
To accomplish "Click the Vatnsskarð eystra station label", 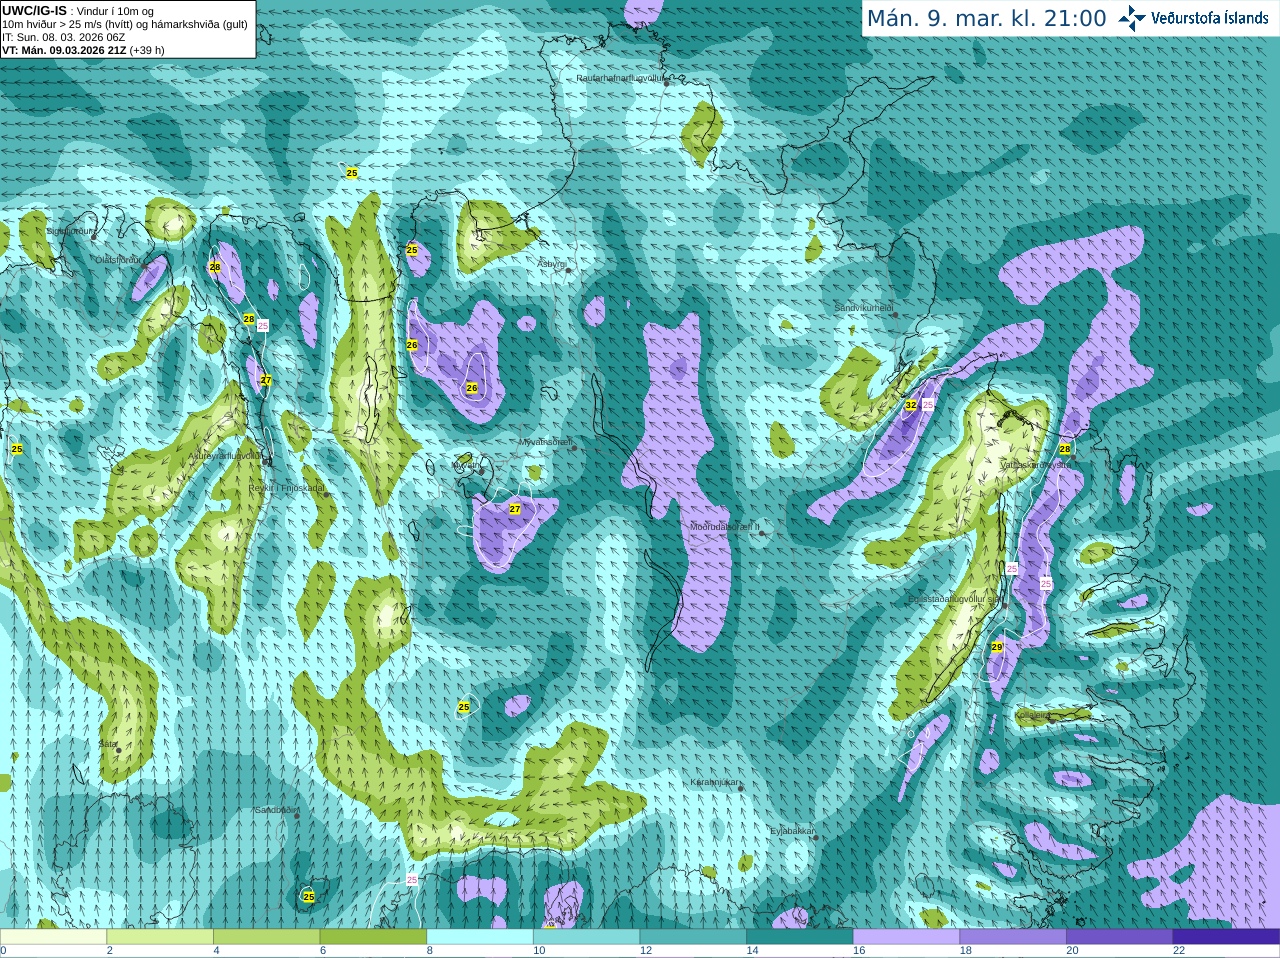I will pyautogui.click(x=1035, y=465).
